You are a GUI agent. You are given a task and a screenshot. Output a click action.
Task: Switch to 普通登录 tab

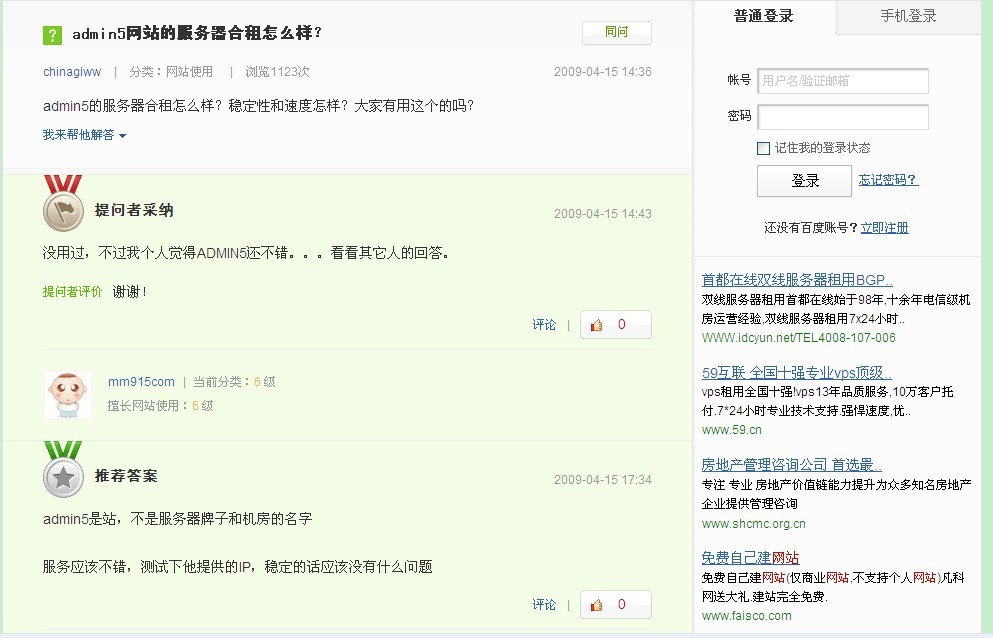[763, 16]
